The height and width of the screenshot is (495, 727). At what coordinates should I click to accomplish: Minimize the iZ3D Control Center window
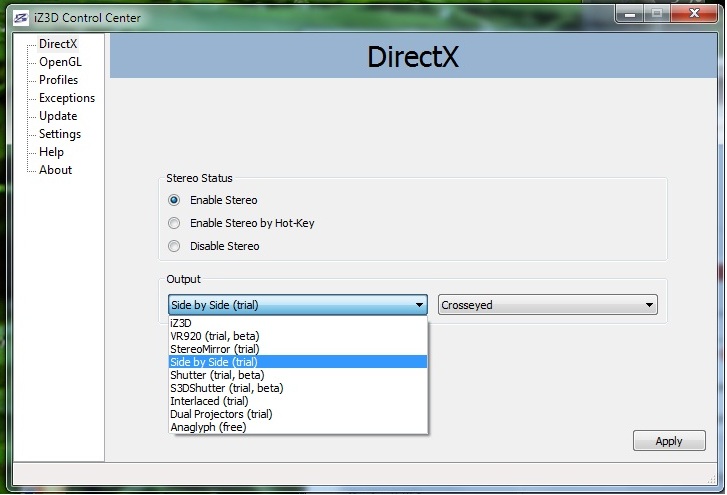630,14
